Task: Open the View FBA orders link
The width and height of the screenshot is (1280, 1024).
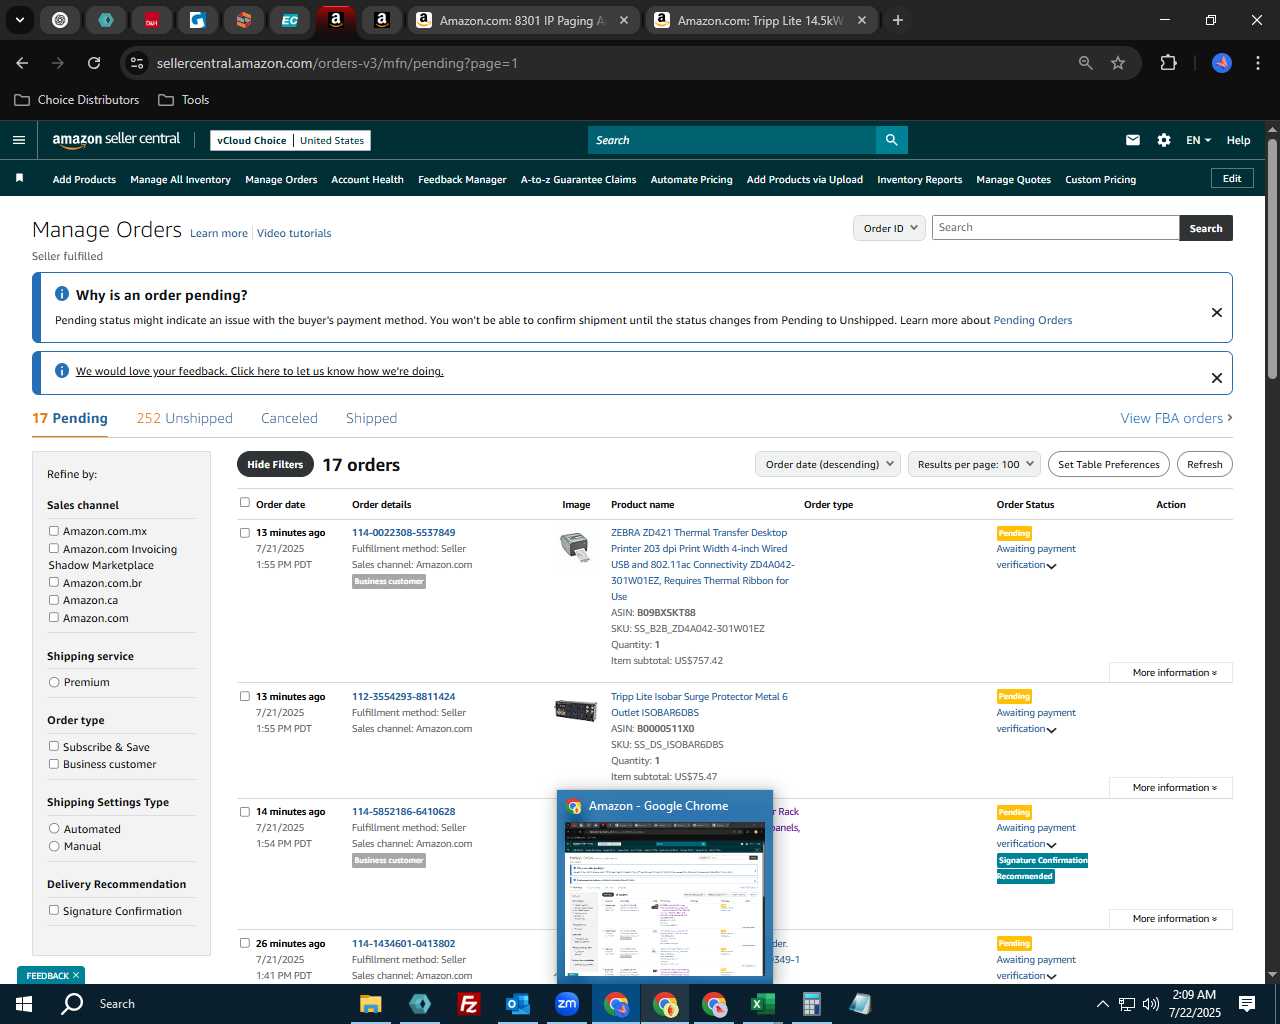Action: 1176,418
